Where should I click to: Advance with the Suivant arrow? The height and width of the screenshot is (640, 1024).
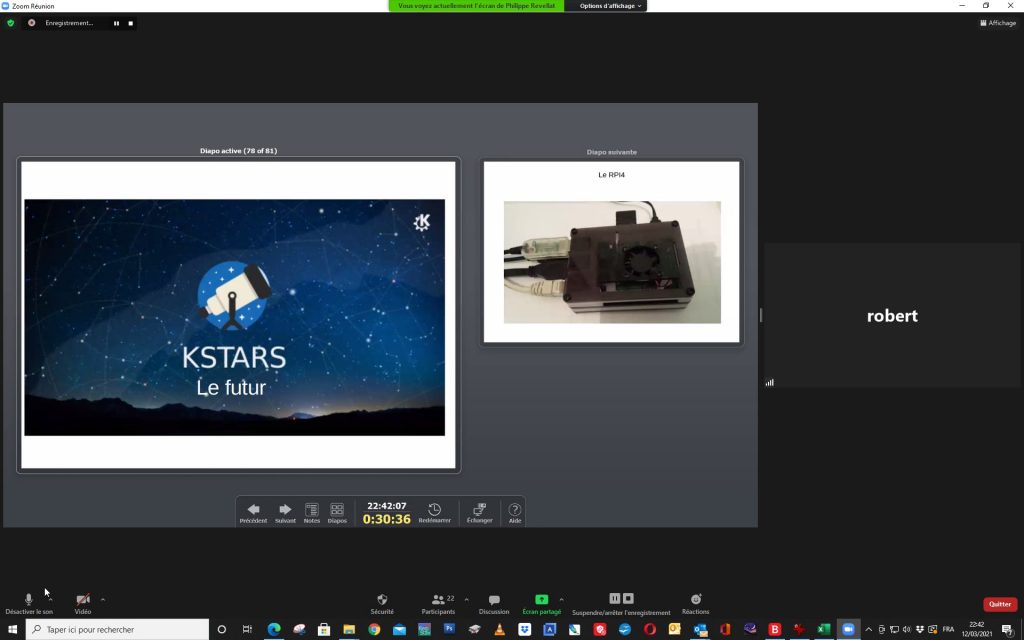(285, 513)
